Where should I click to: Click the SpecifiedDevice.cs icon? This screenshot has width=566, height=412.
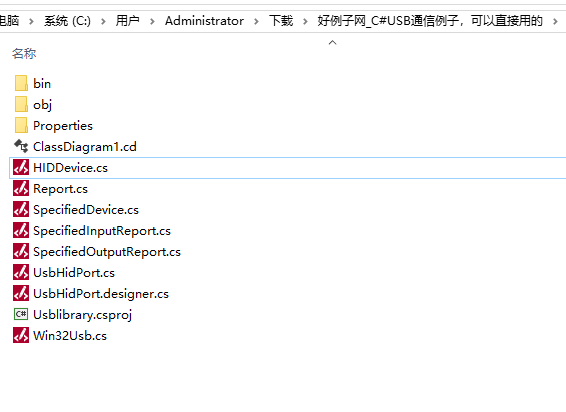point(21,209)
